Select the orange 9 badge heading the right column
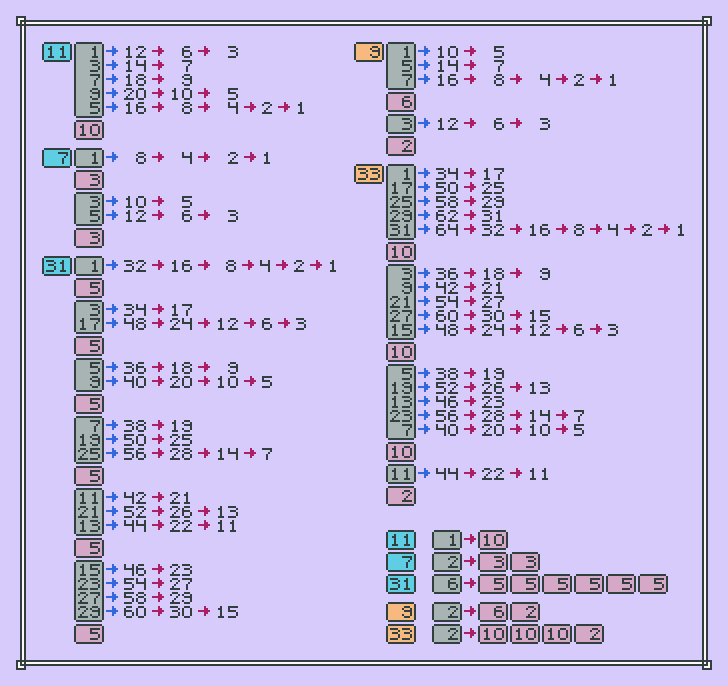 pyautogui.click(x=369, y=52)
